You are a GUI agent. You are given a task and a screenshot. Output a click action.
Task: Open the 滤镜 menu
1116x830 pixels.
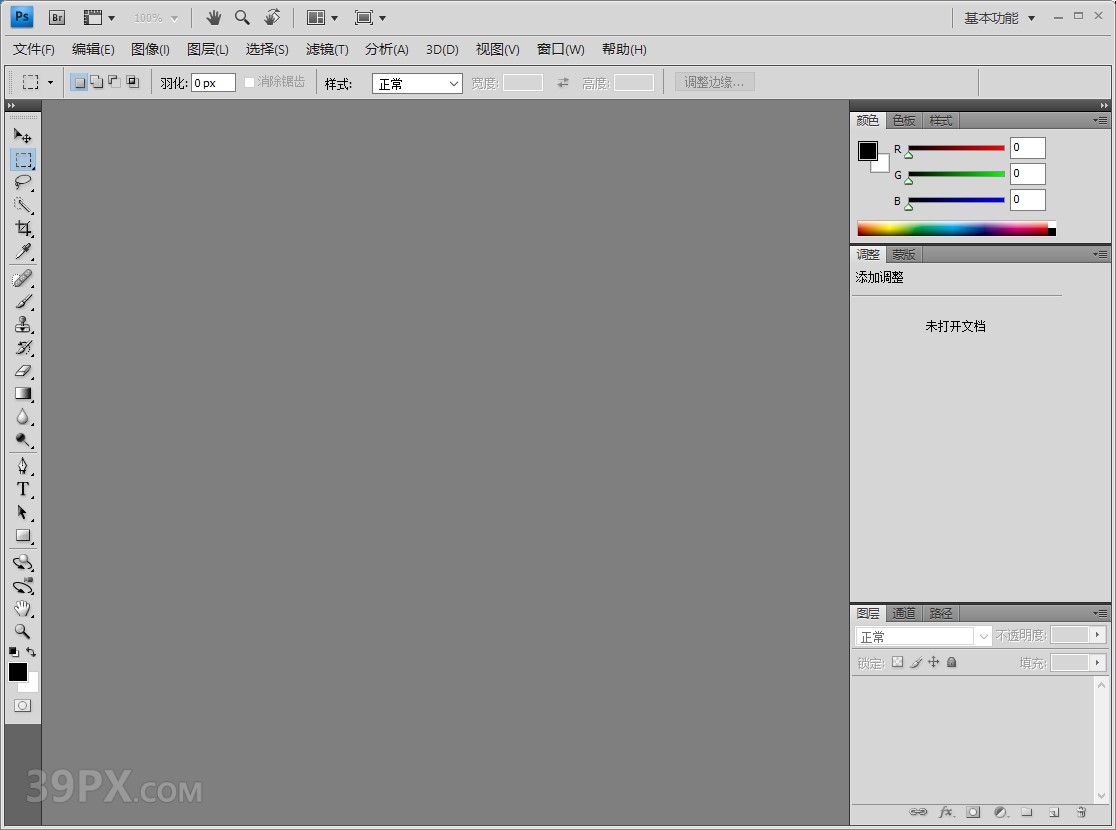[327, 49]
